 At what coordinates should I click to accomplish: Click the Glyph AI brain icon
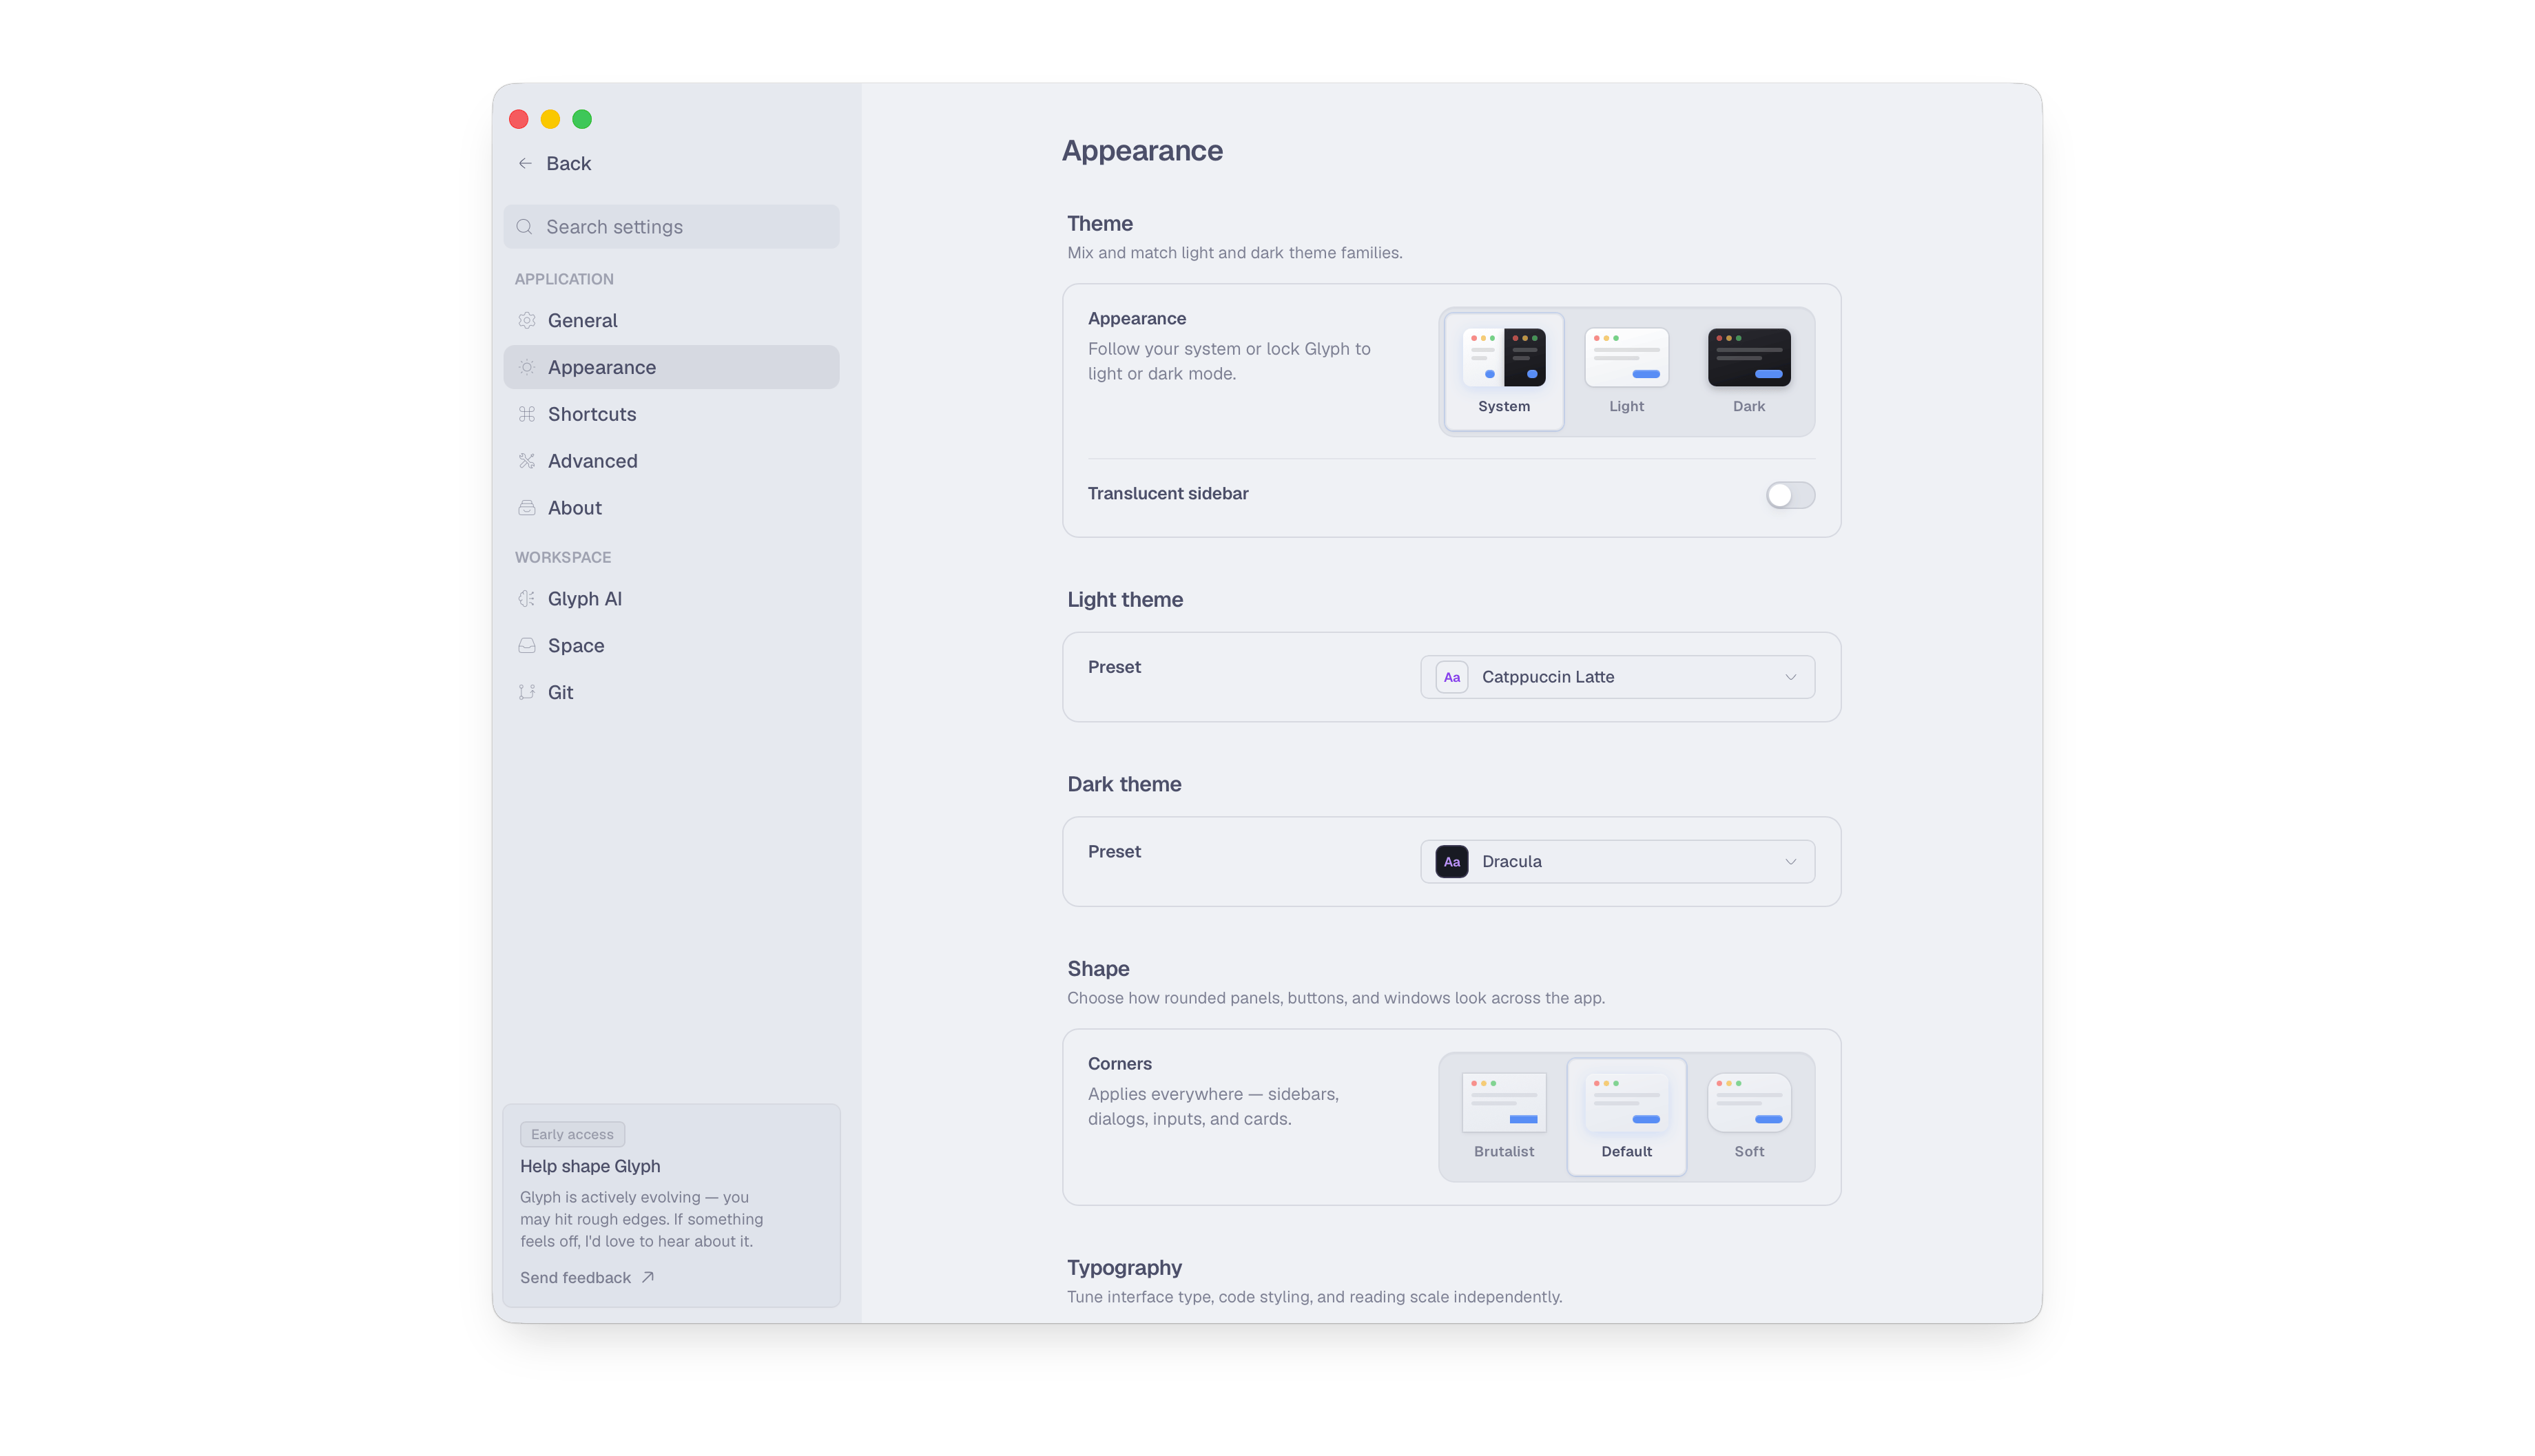(527, 599)
